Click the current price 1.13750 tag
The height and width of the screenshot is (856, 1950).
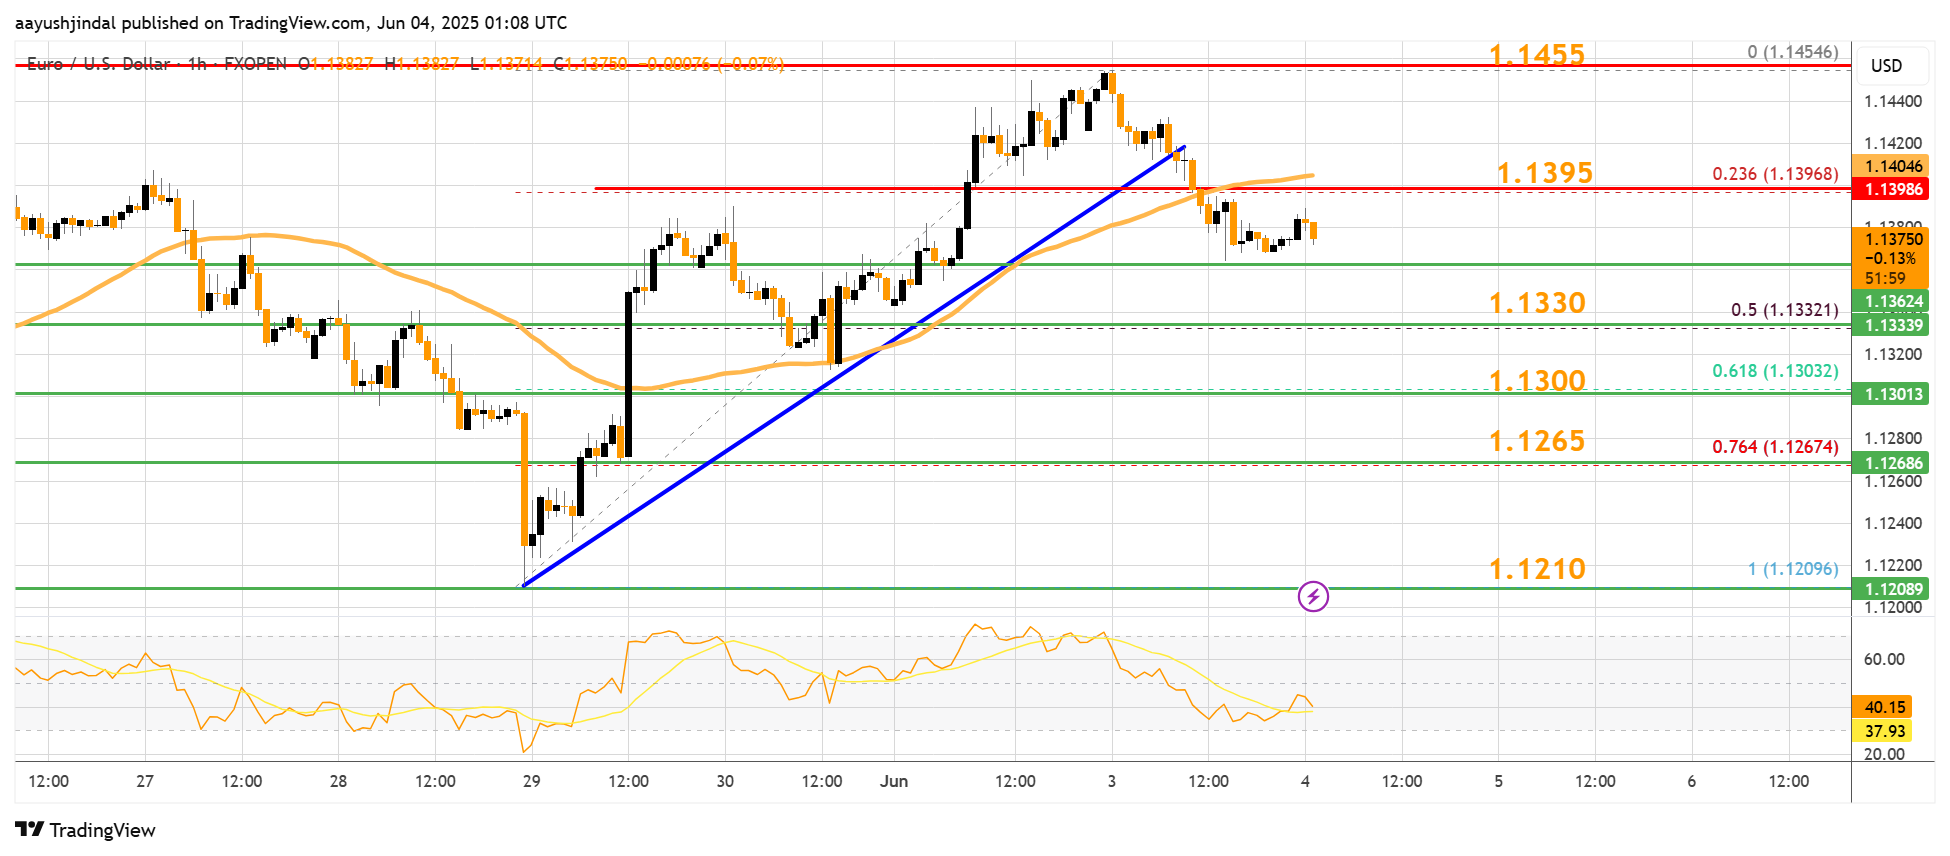pyautogui.click(x=1892, y=259)
